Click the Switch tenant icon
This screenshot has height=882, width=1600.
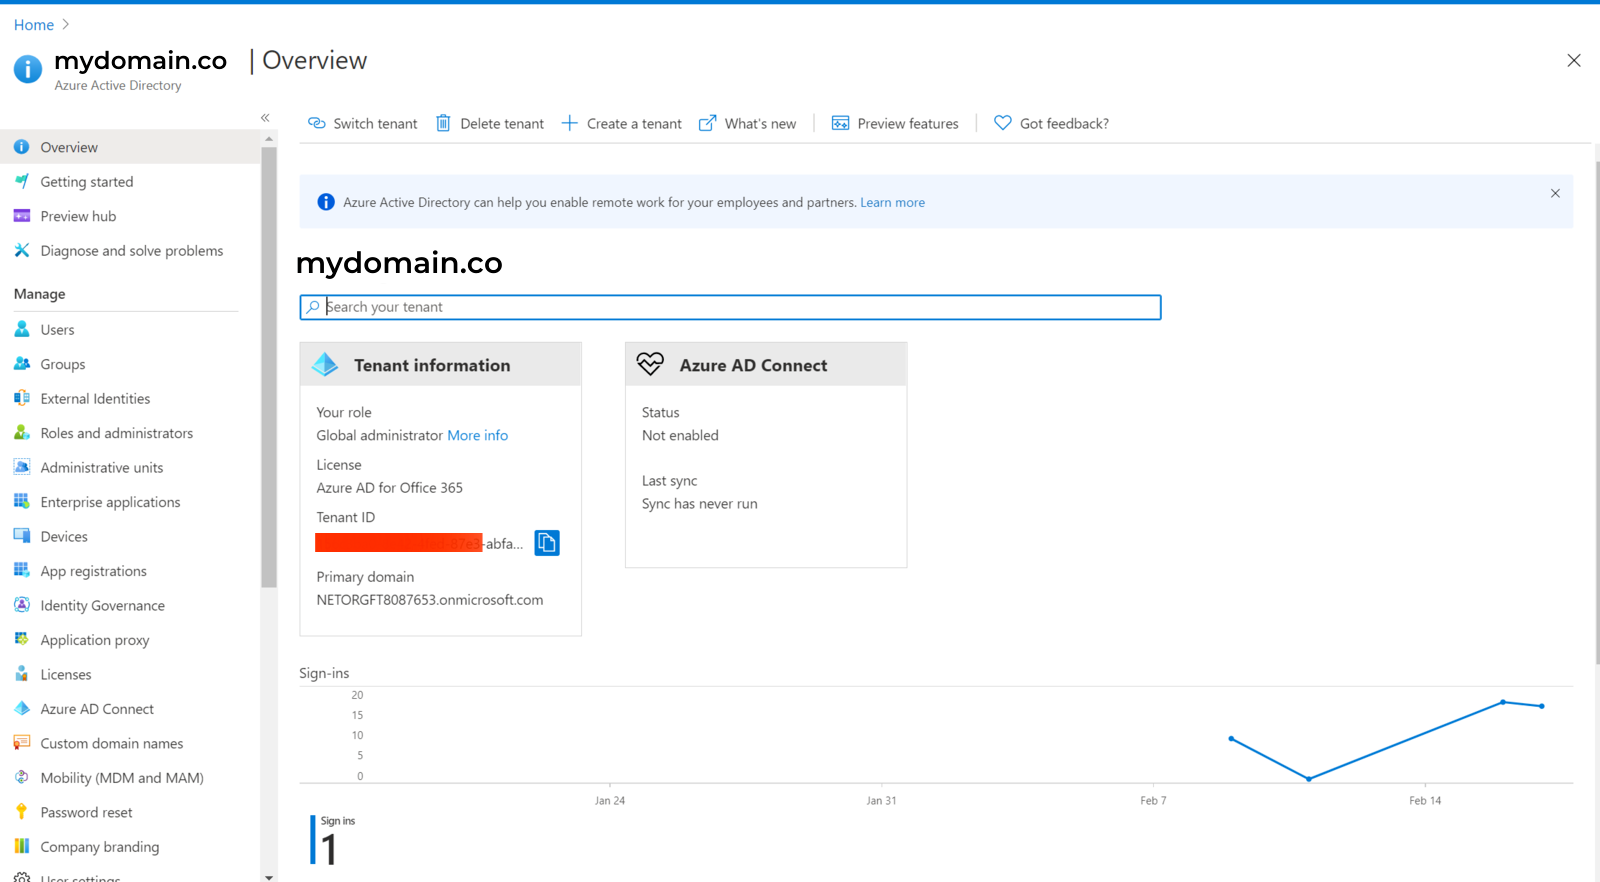[317, 123]
